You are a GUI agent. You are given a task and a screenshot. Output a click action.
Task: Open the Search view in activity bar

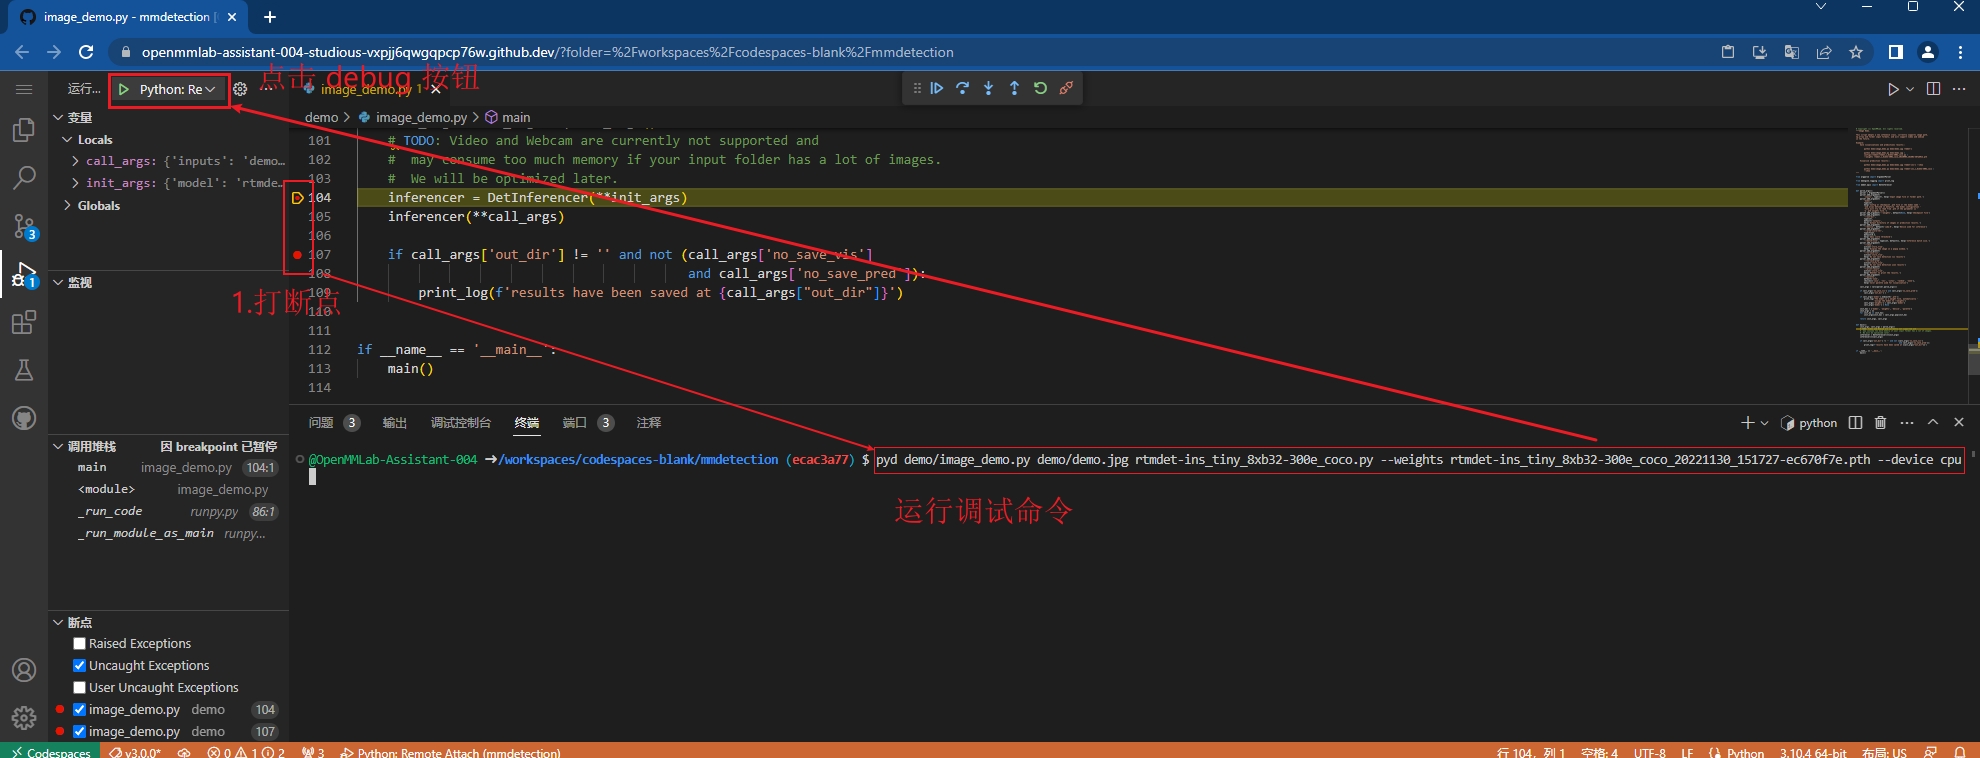click(x=24, y=178)
